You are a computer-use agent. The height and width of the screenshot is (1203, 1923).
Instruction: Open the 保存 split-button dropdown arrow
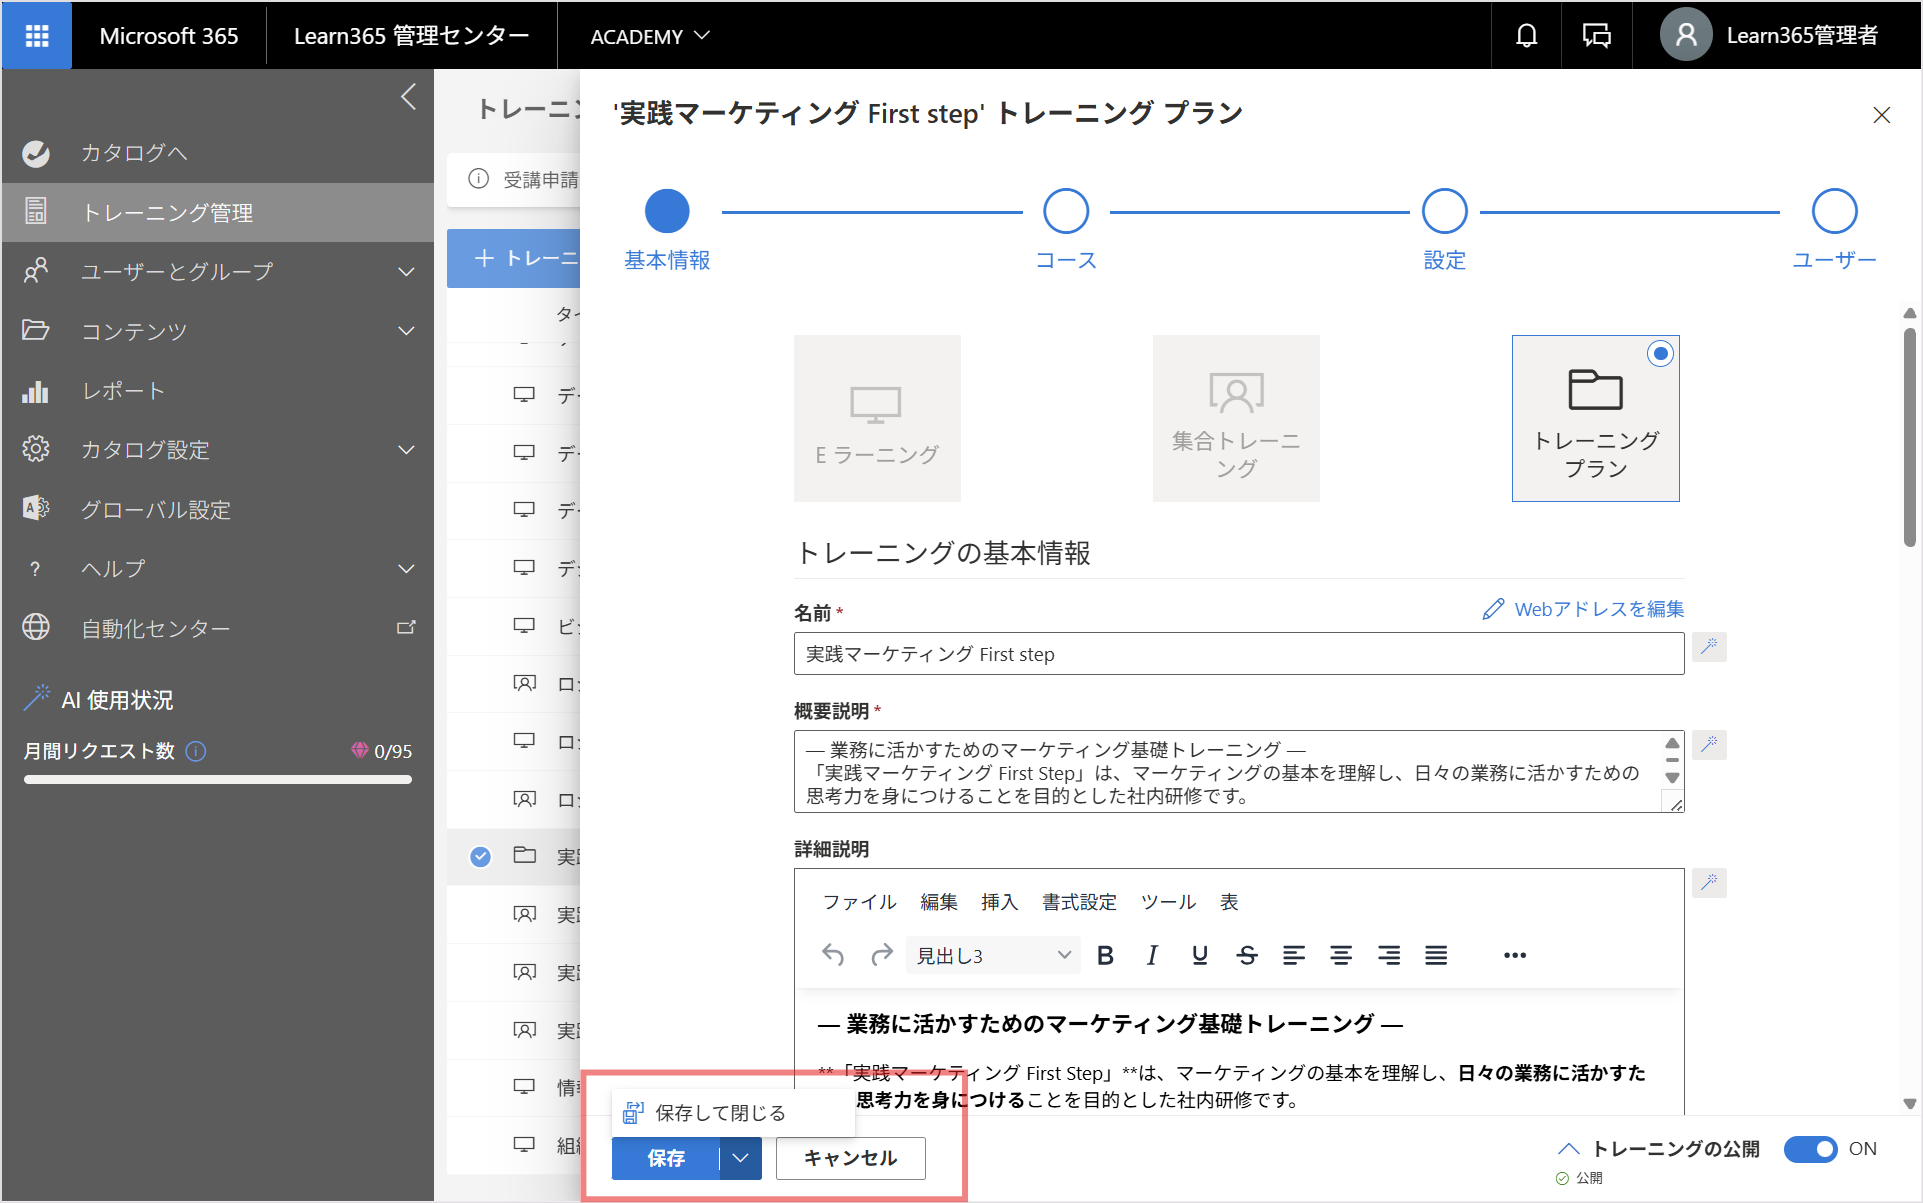[740, 1158]
